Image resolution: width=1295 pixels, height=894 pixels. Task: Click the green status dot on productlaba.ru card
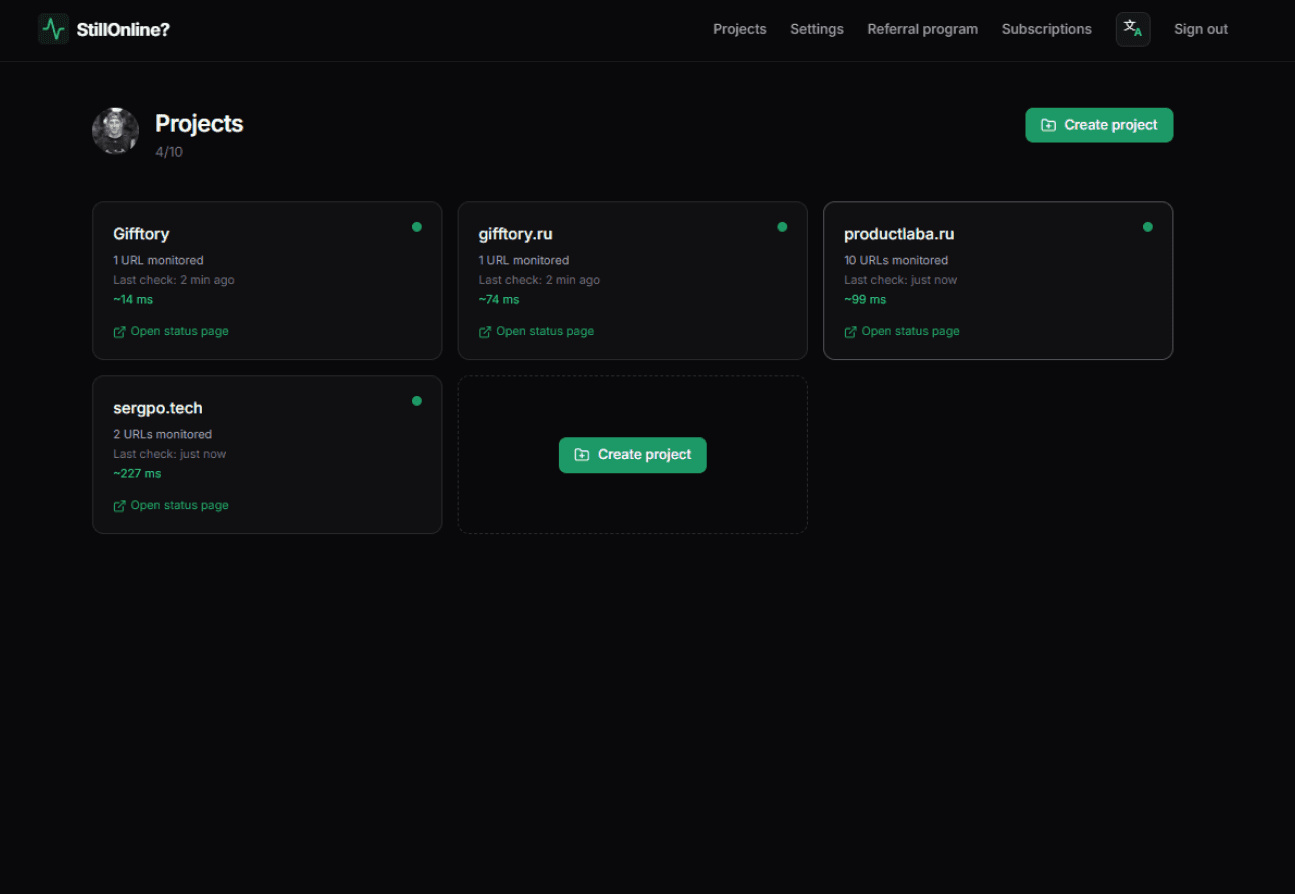pos(1148,227)
